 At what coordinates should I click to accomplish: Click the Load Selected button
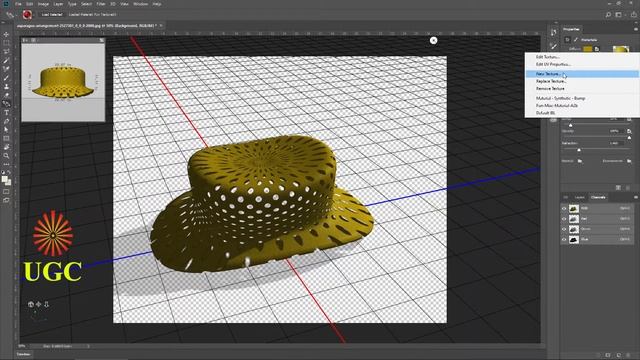52,15
